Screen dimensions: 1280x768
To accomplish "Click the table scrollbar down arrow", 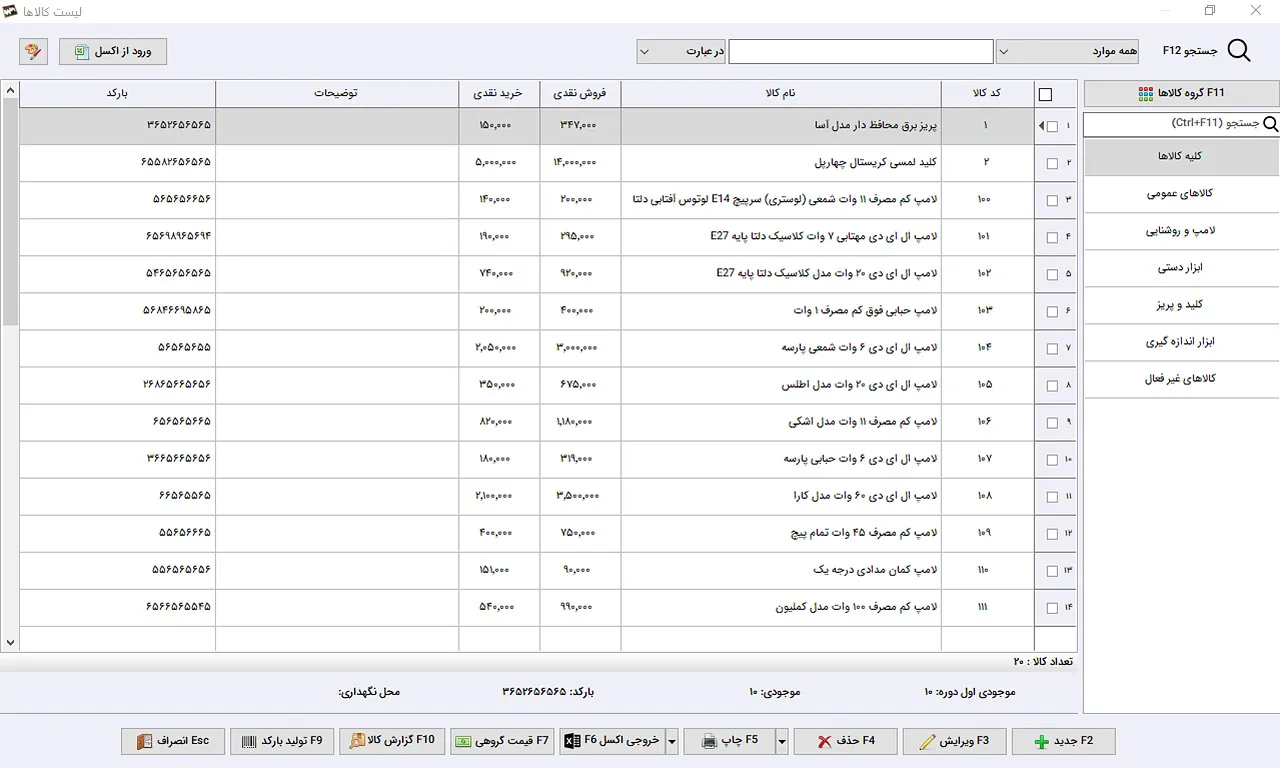I will (x=10, y=643).
